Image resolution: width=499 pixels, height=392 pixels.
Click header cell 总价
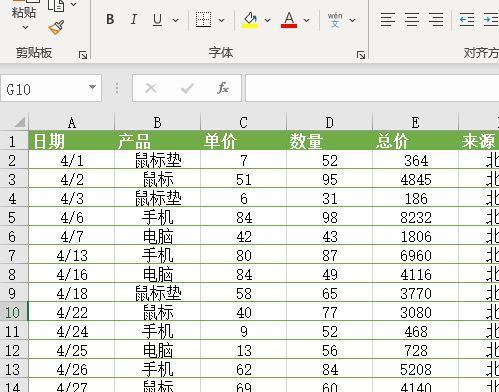(x=415, y=141)
